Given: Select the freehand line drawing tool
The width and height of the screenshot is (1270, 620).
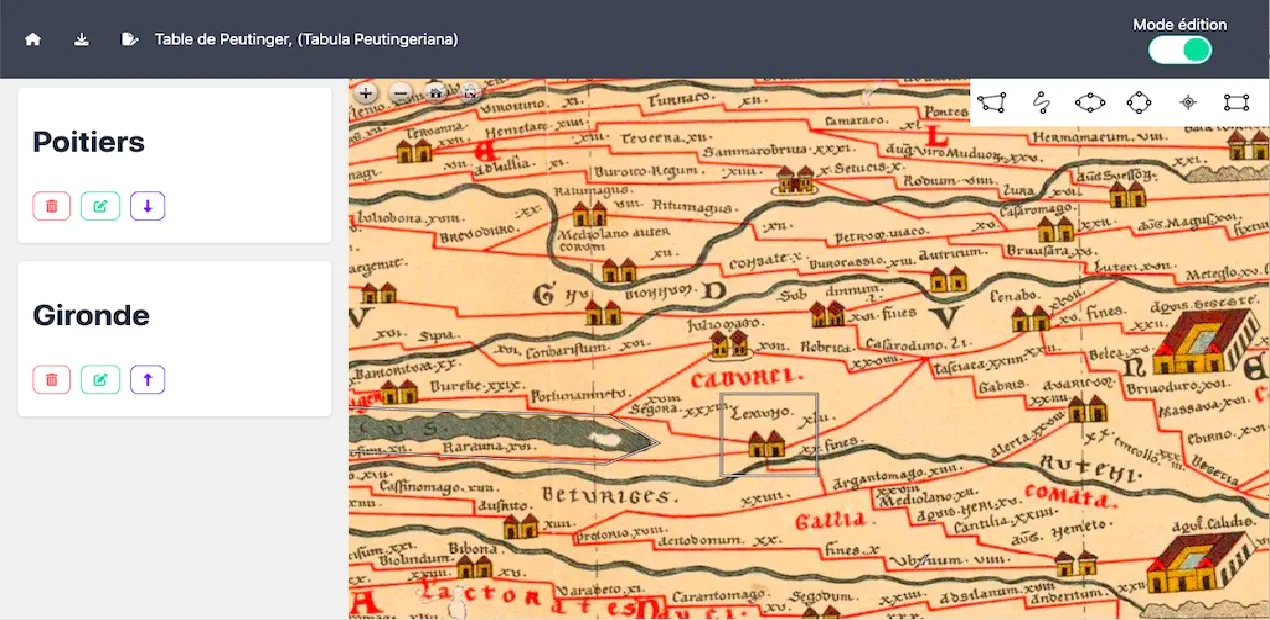Looking at the screenshot, I should point(1041,102).
